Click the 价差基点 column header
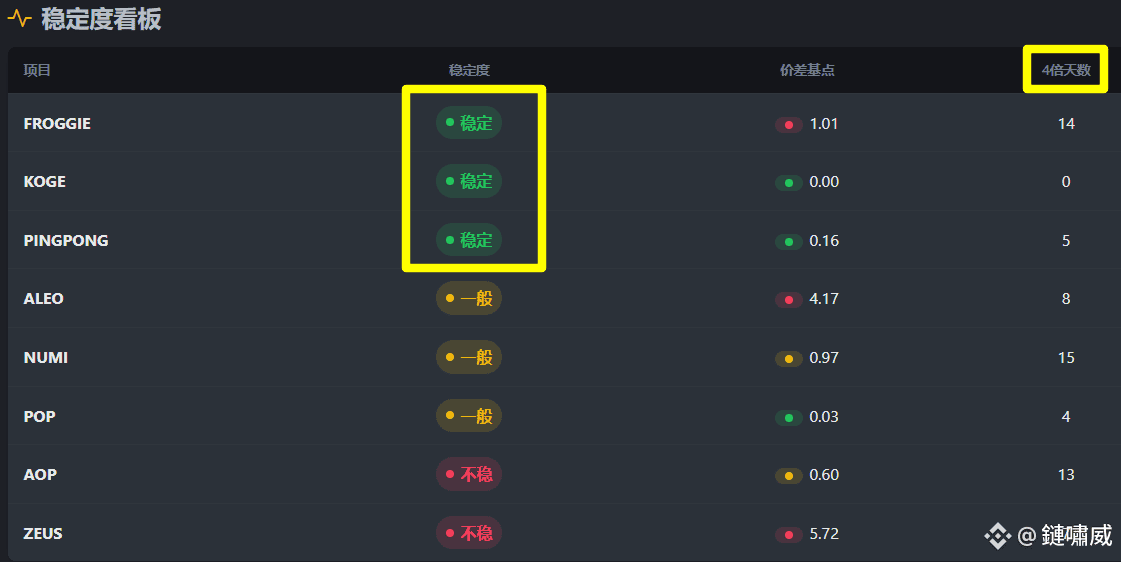 pyautogui.click(x=807, y=70)
